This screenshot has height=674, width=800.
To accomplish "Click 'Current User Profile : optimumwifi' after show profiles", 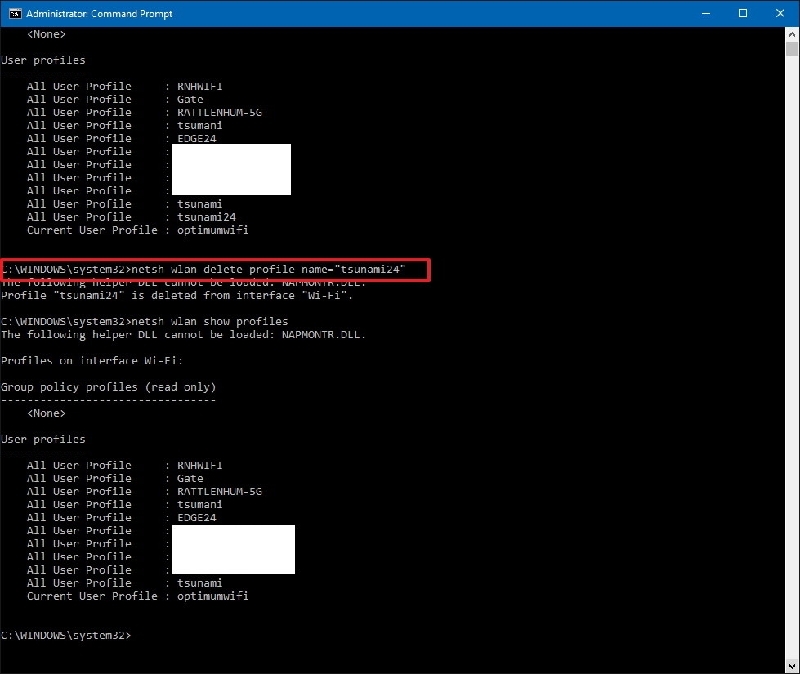I will 138,596.
